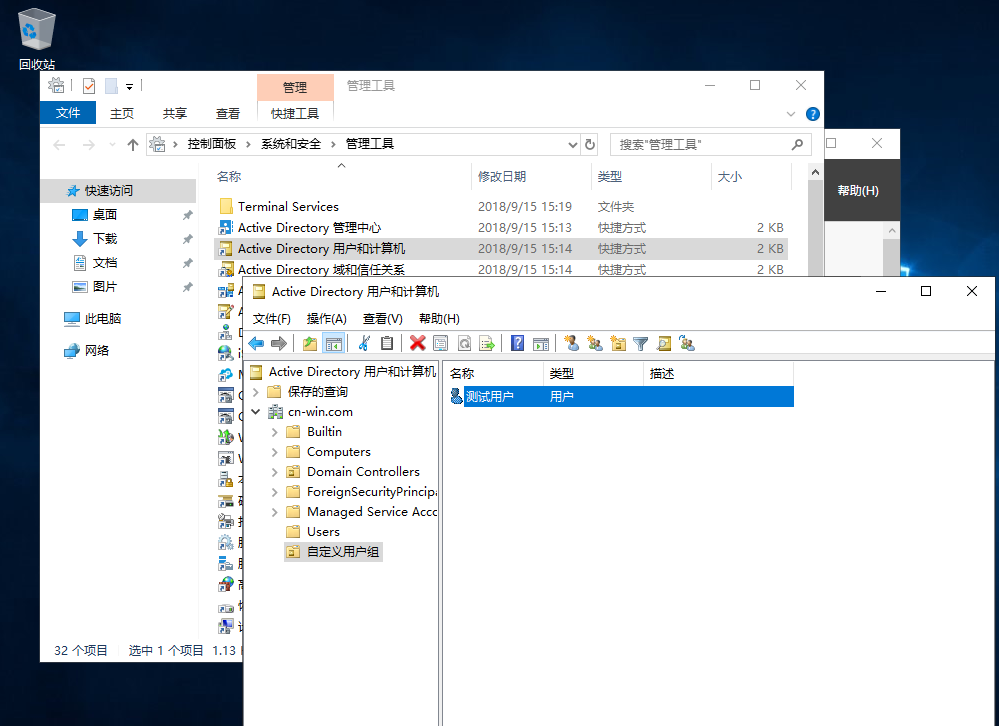Go up one level in AD console
The height and width of the screenshot is (726, 999).
[x=310, y=344]
